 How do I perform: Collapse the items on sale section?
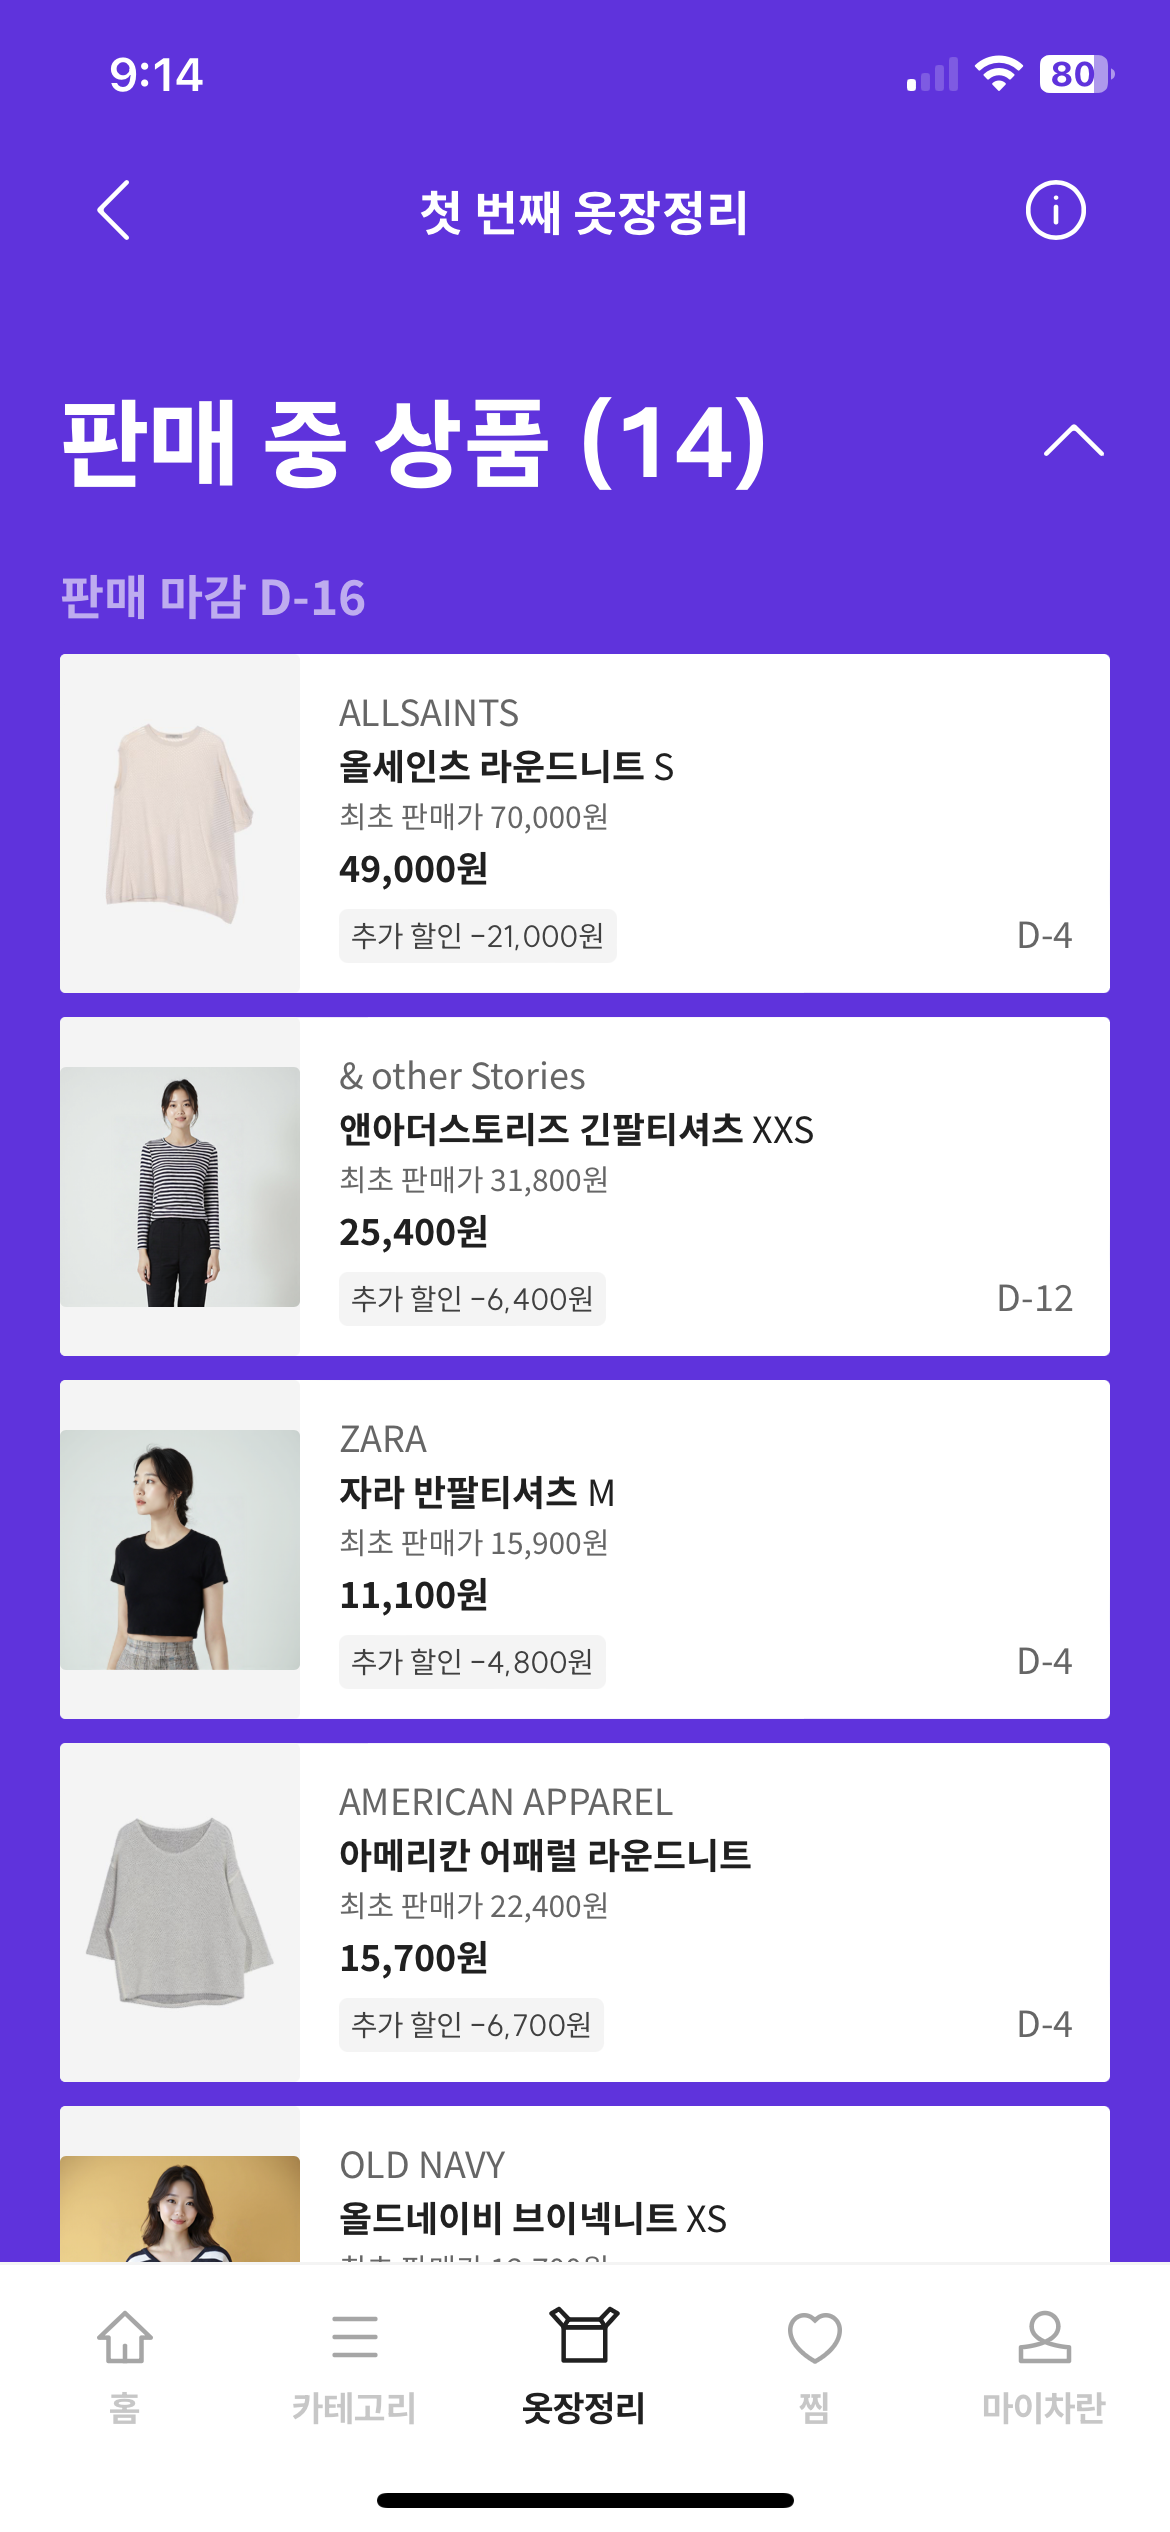click(1073, 440)
